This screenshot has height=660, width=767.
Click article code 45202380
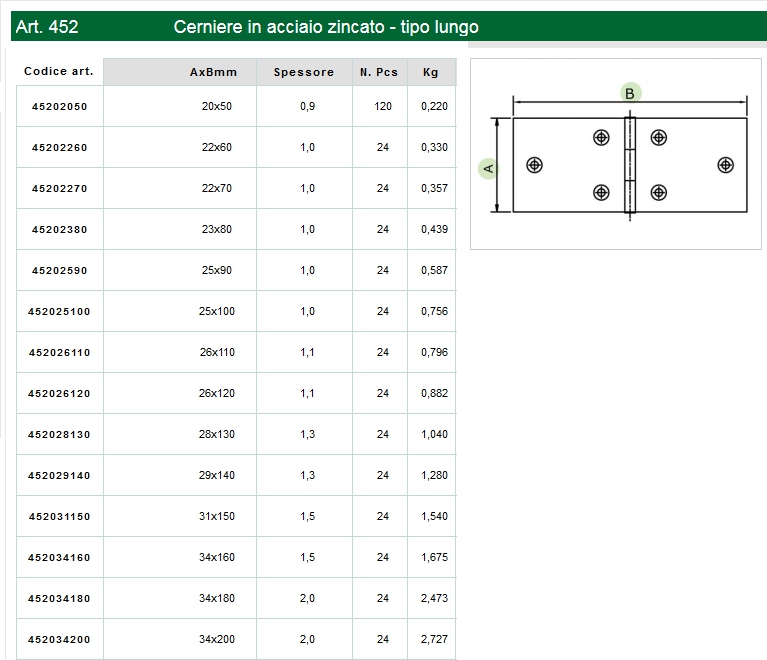[x=60, y=229]
